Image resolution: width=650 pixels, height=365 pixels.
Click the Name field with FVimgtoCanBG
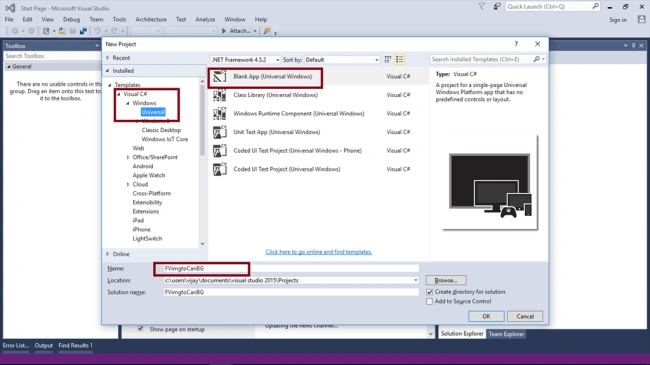click(291, 269)
